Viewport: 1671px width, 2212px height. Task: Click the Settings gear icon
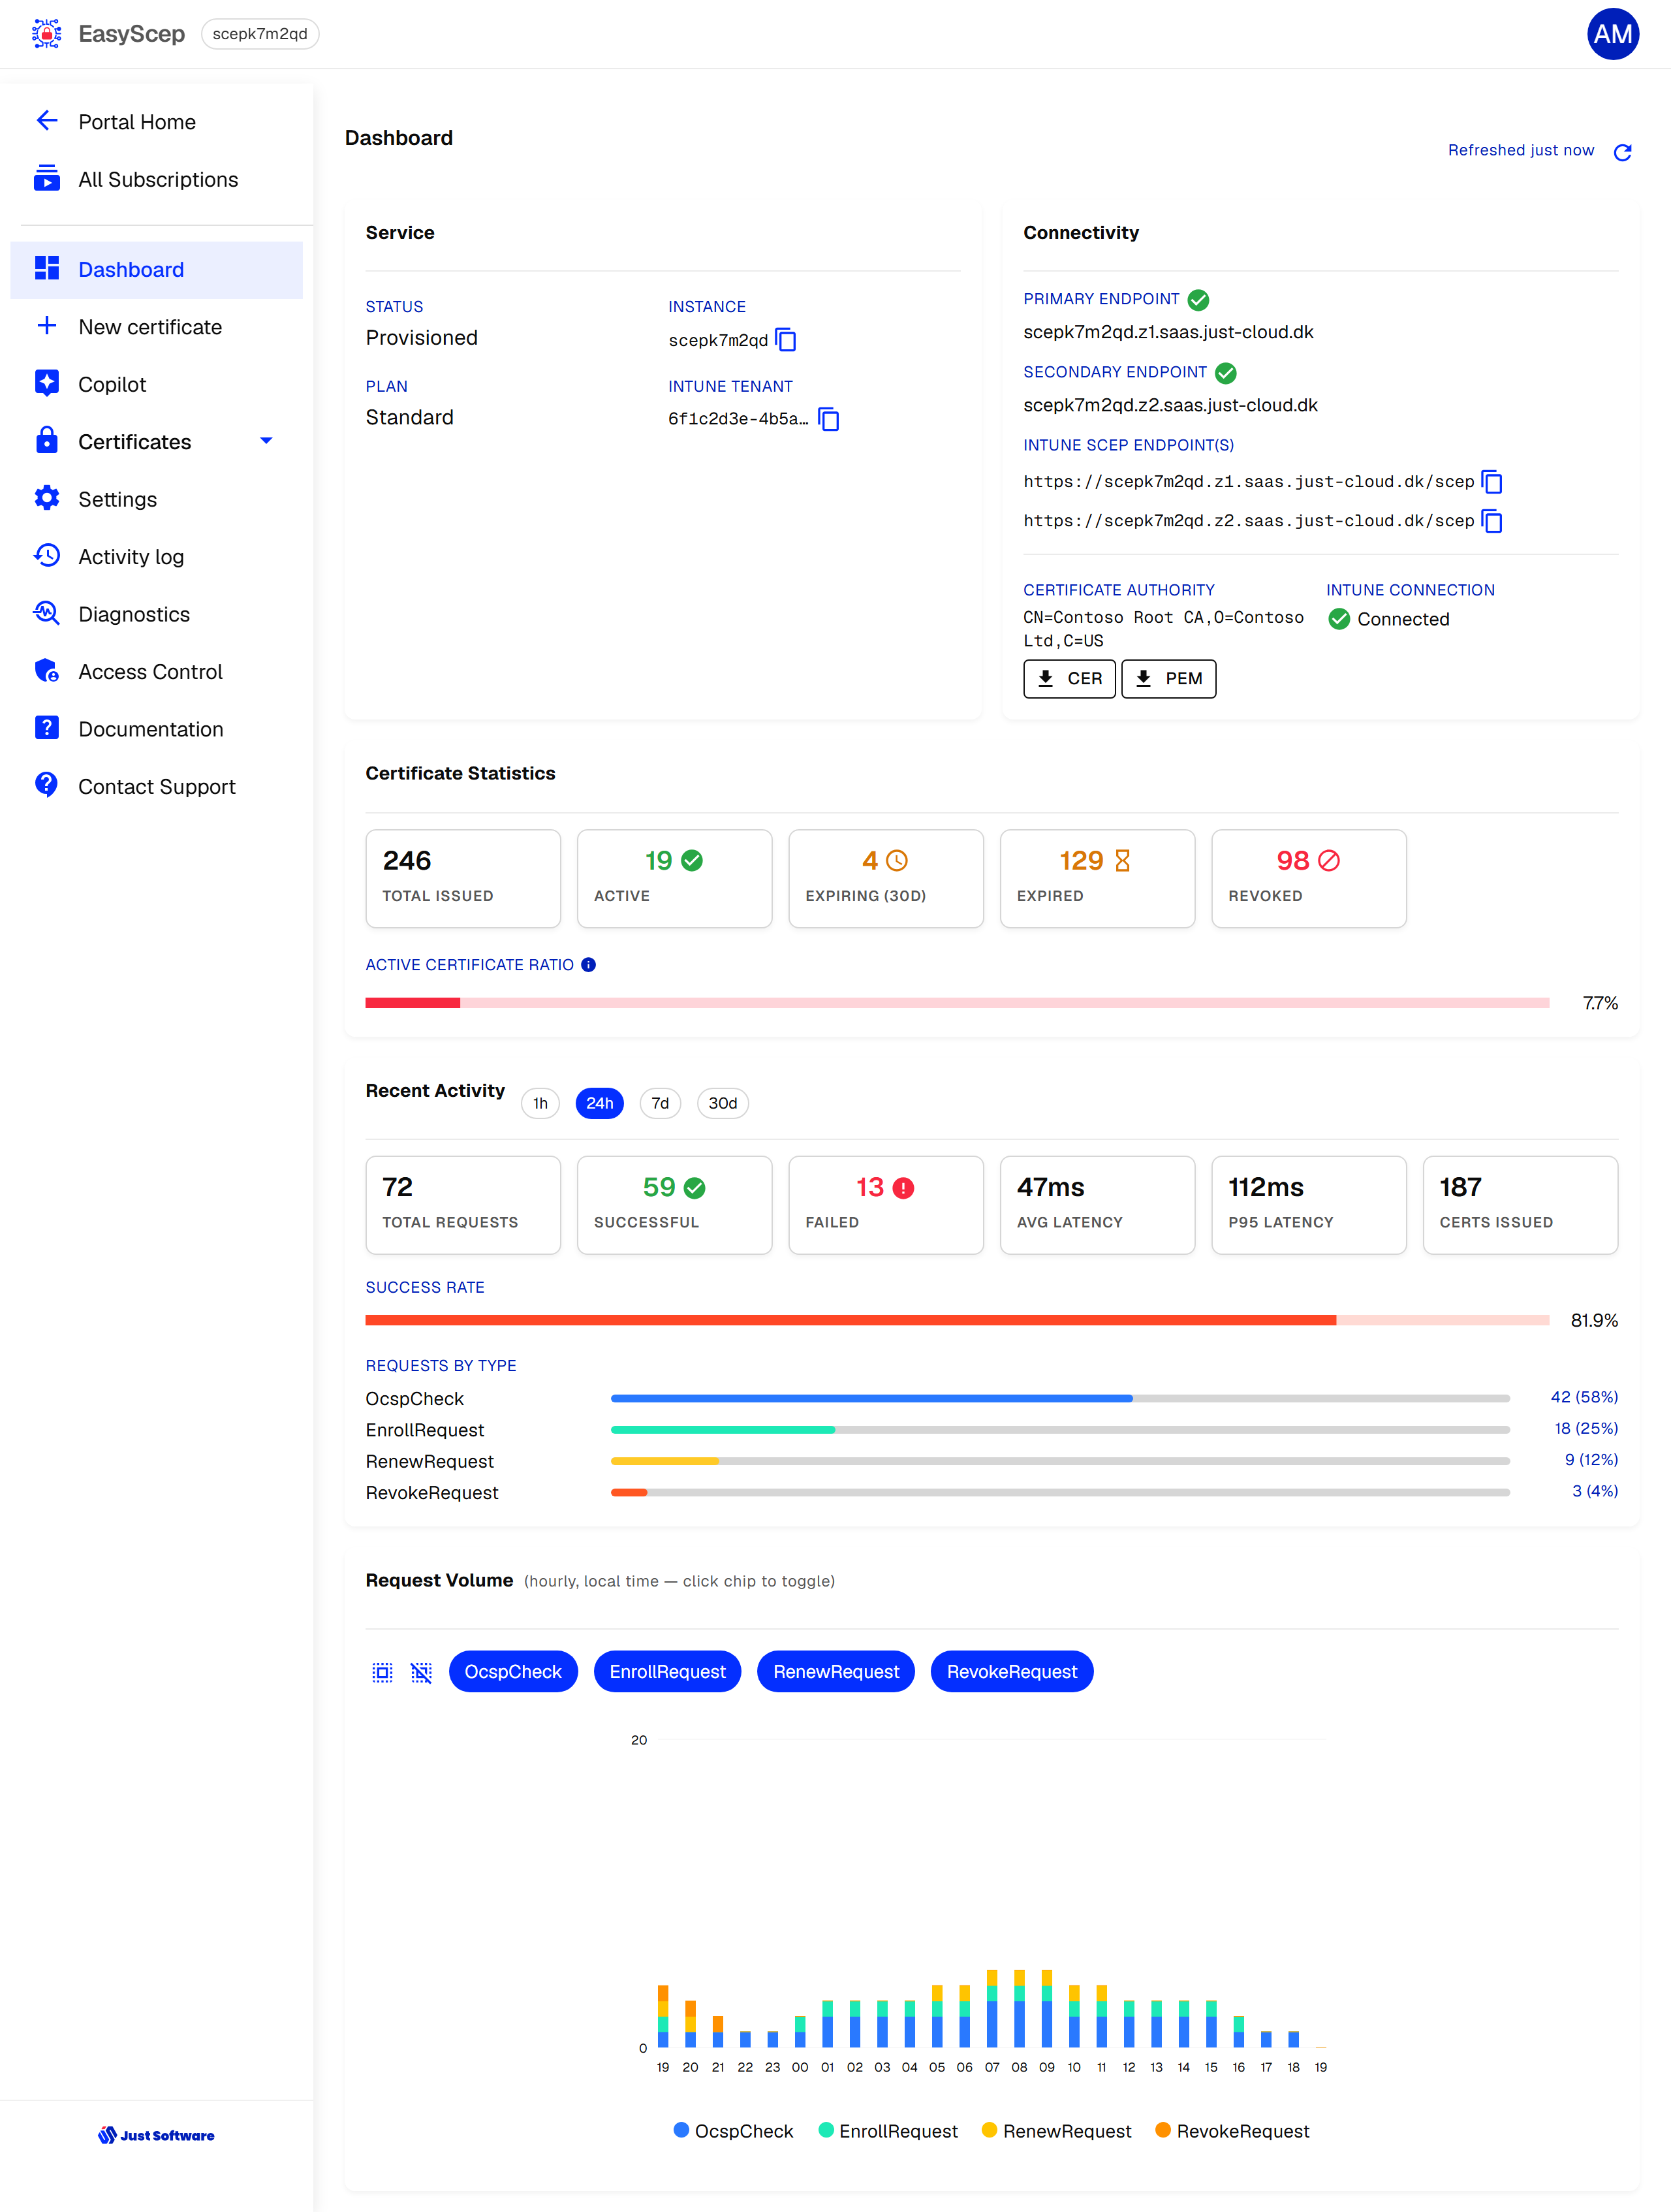[x=47, y=498]
